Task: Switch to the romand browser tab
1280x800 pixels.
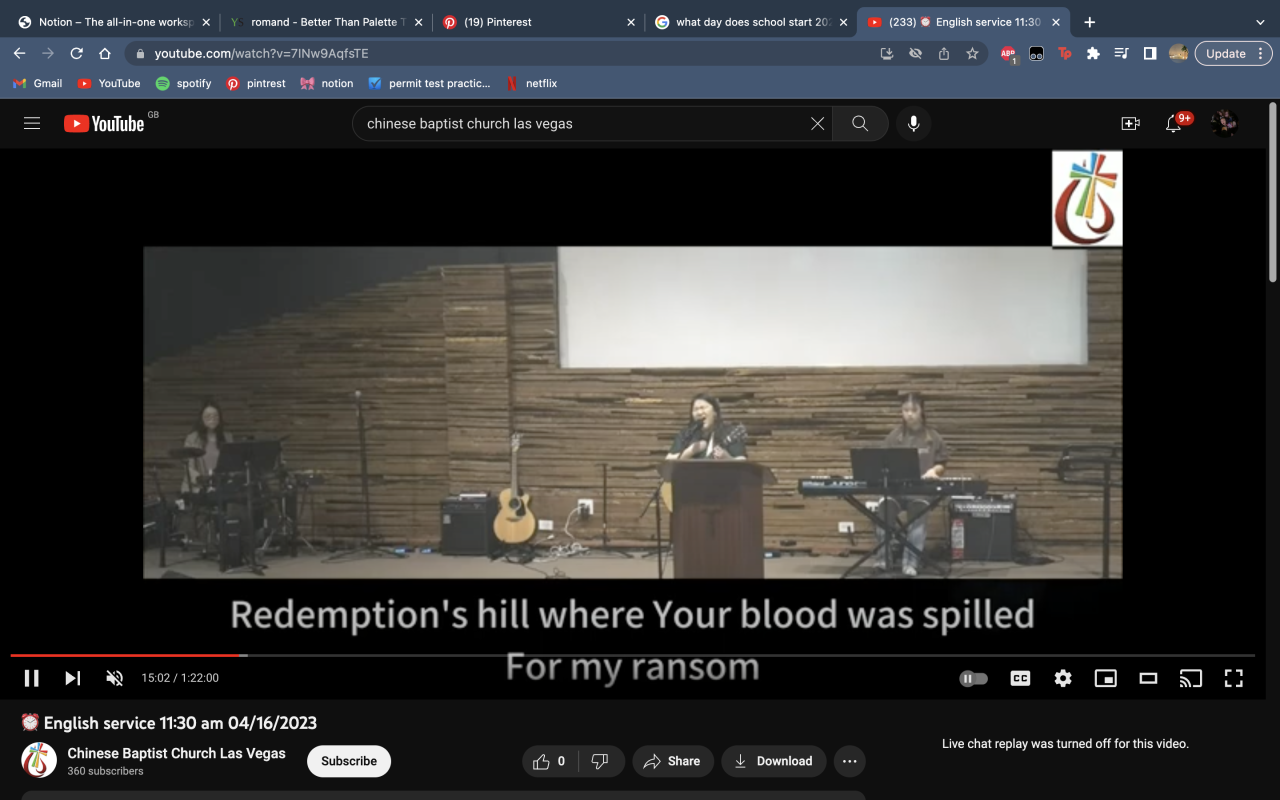Action: (327, 22)
